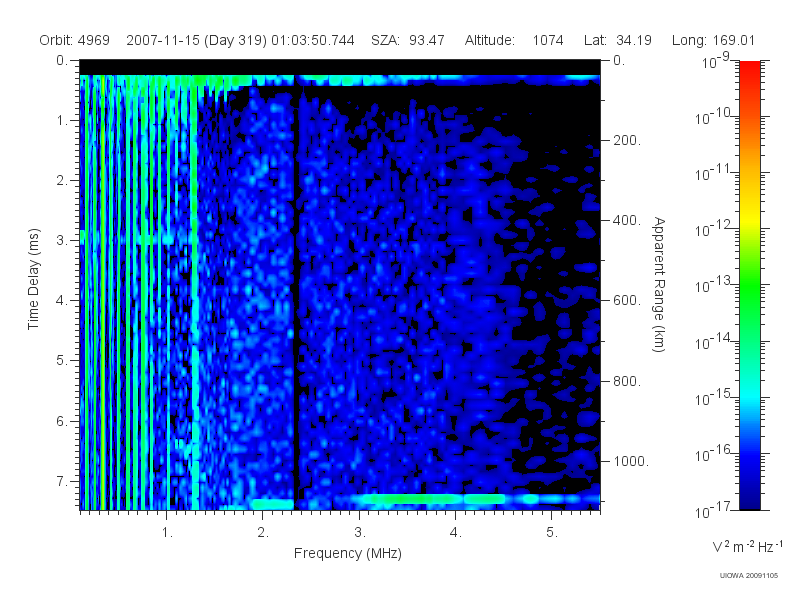
Task: Click the 'Apparent Range (km)' axis label
Action: coord(659,285)
